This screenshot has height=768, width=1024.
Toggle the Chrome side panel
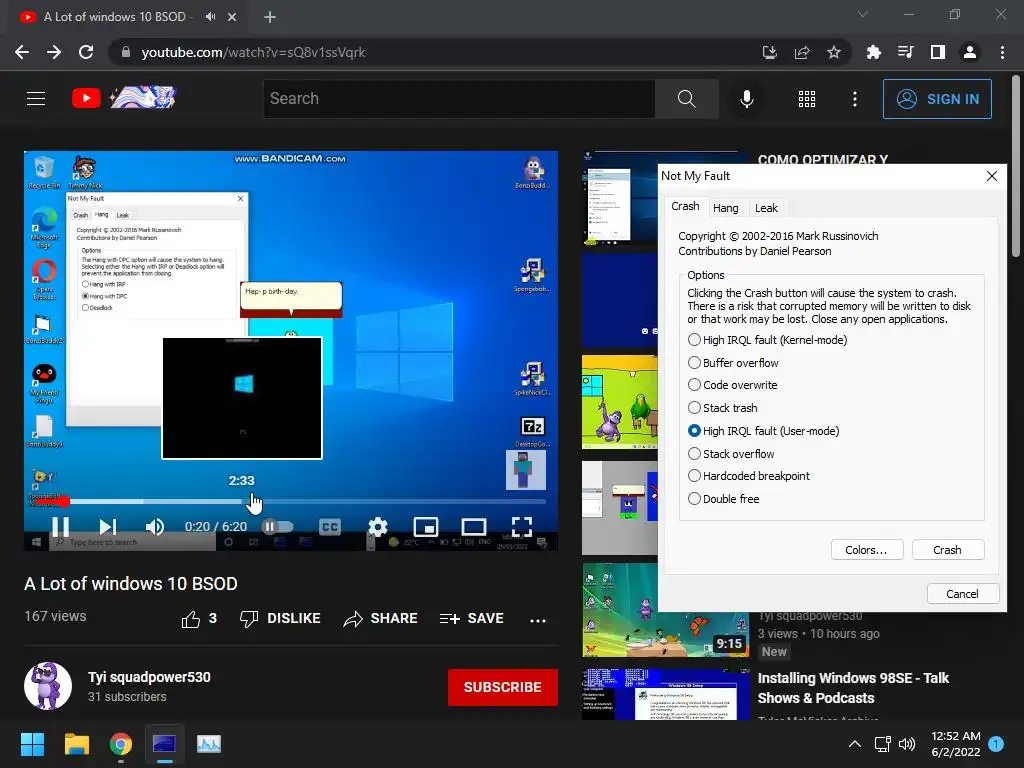(x=938, y=52)
